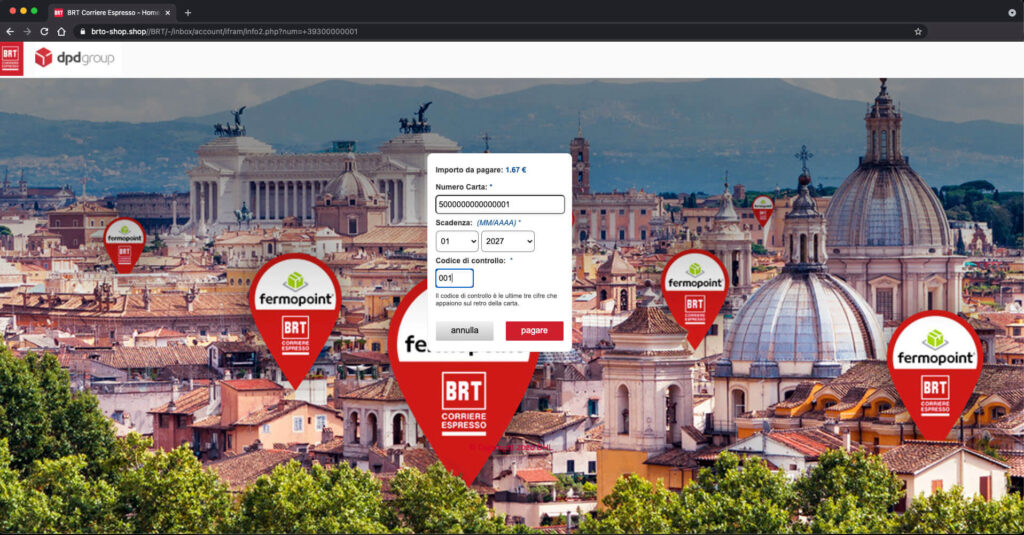
Task: Click the BRT logo in the header
Action: (11, 58)
